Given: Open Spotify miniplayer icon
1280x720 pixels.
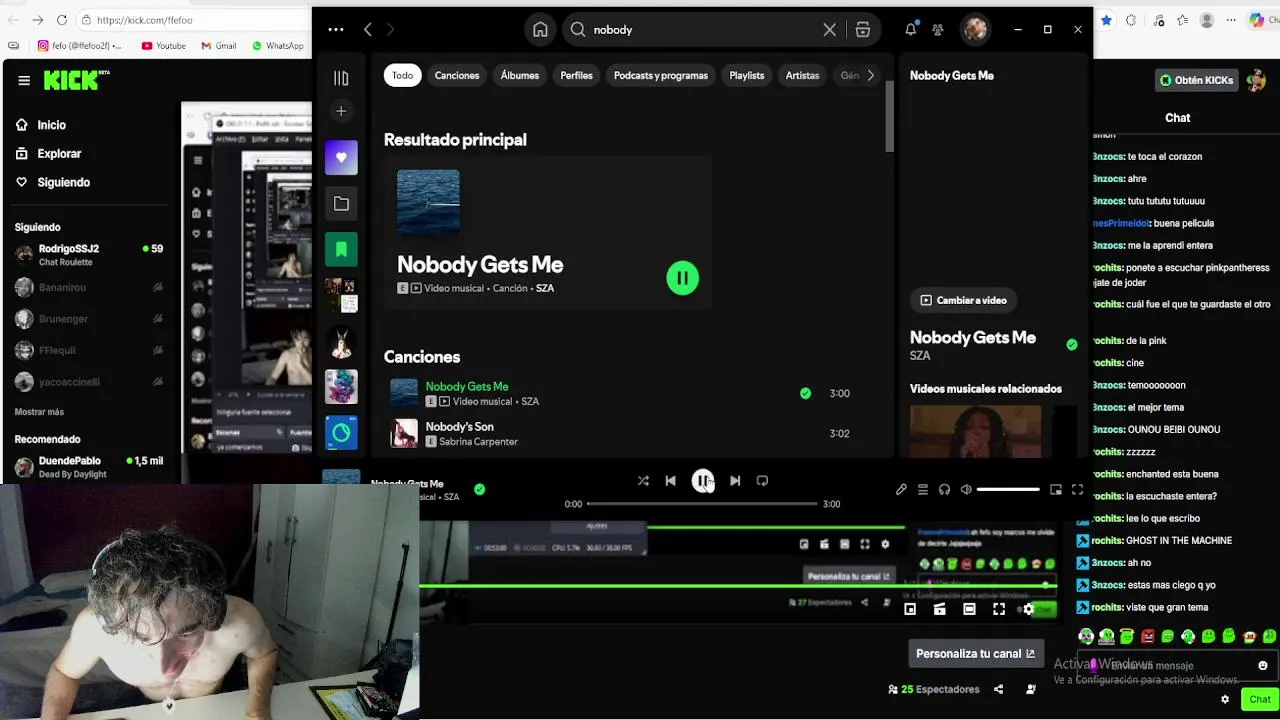Looking at the screenshot, I should pos(1056,490).
